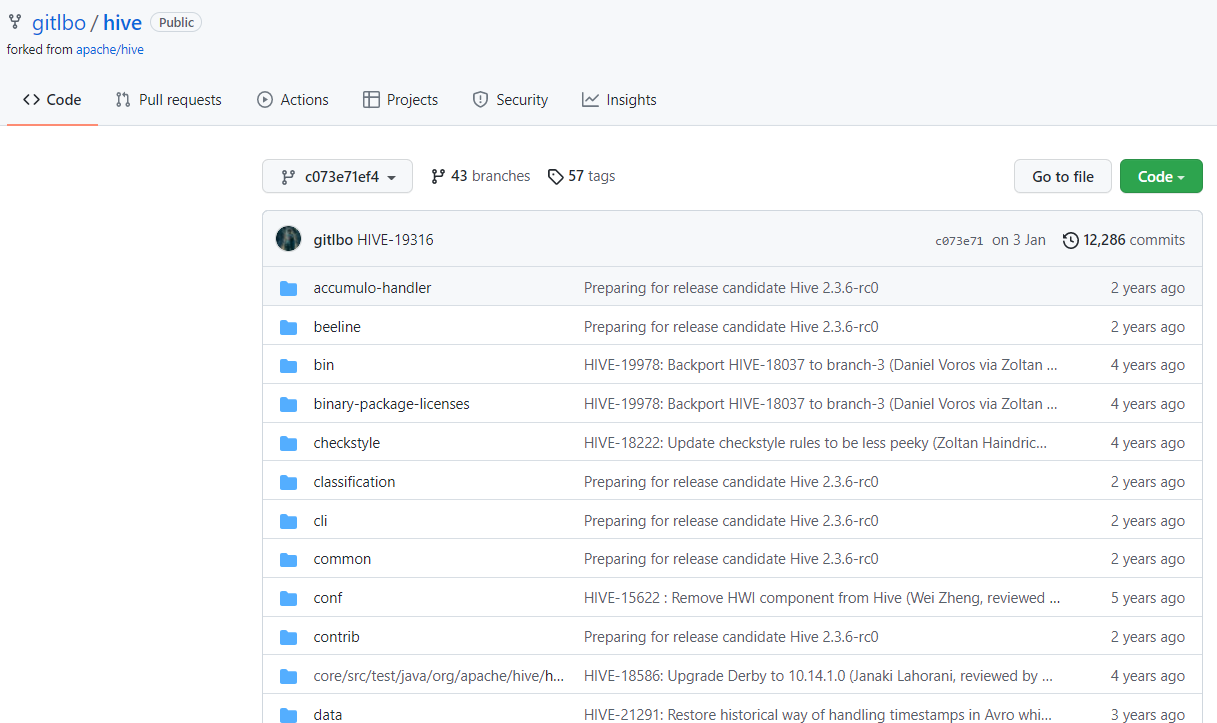Open the hive repository name link
The width and height of the screenshot is (1217, 723).
point(123,23)
